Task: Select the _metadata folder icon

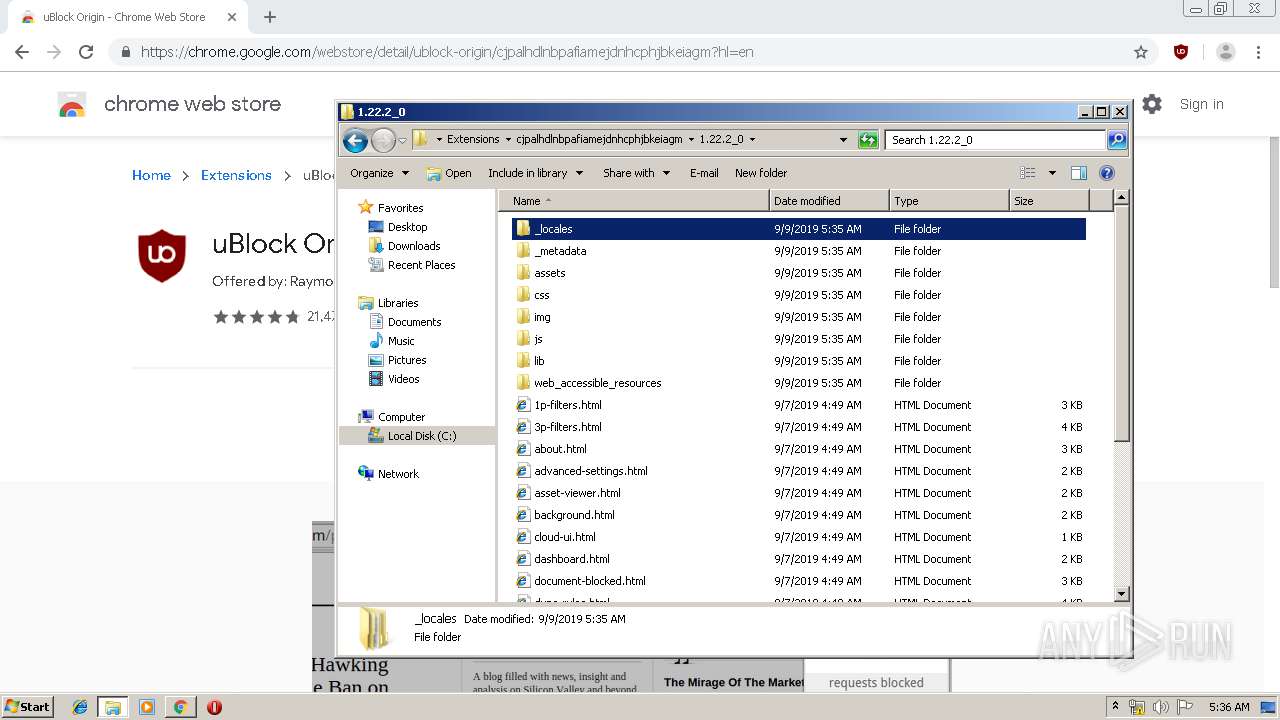Action: point(523,251)
